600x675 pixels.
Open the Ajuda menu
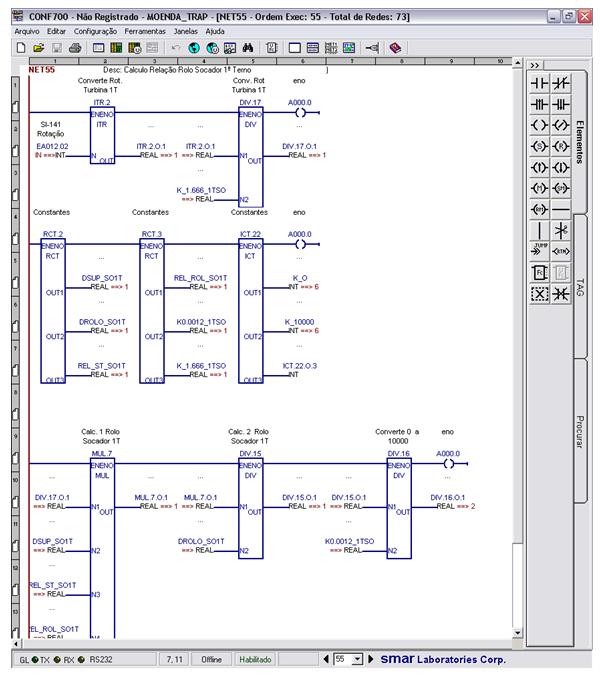pyautogui.click(x=215, y=31)
